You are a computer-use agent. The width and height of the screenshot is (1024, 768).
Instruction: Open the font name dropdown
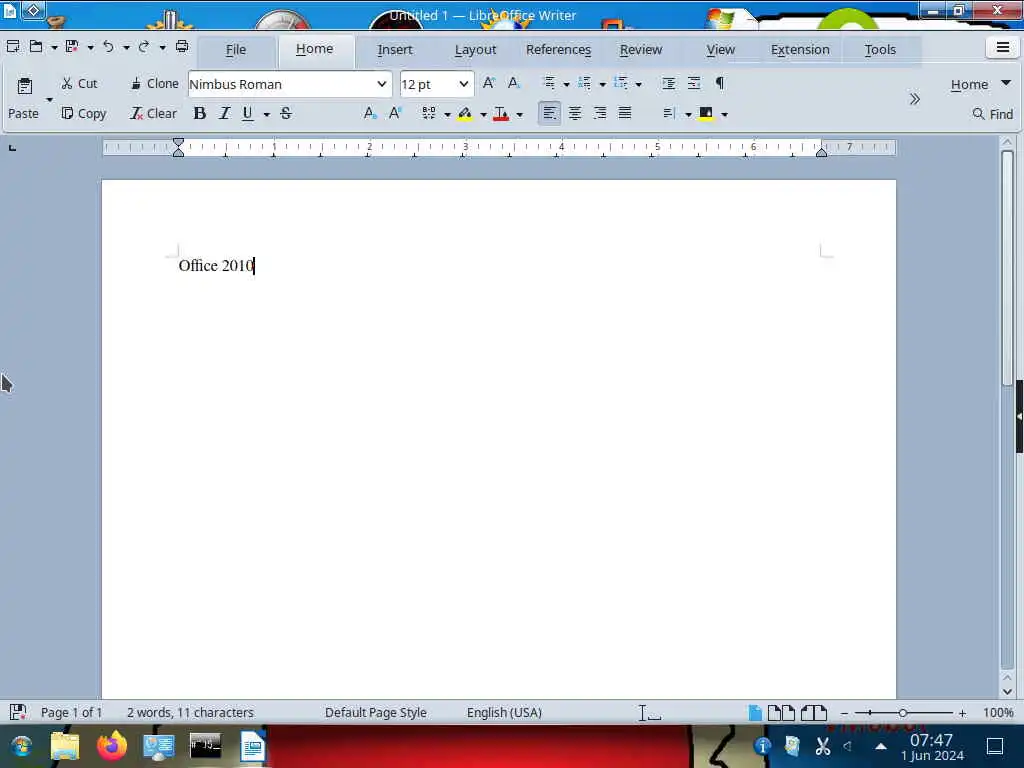(x=381, y=84)
